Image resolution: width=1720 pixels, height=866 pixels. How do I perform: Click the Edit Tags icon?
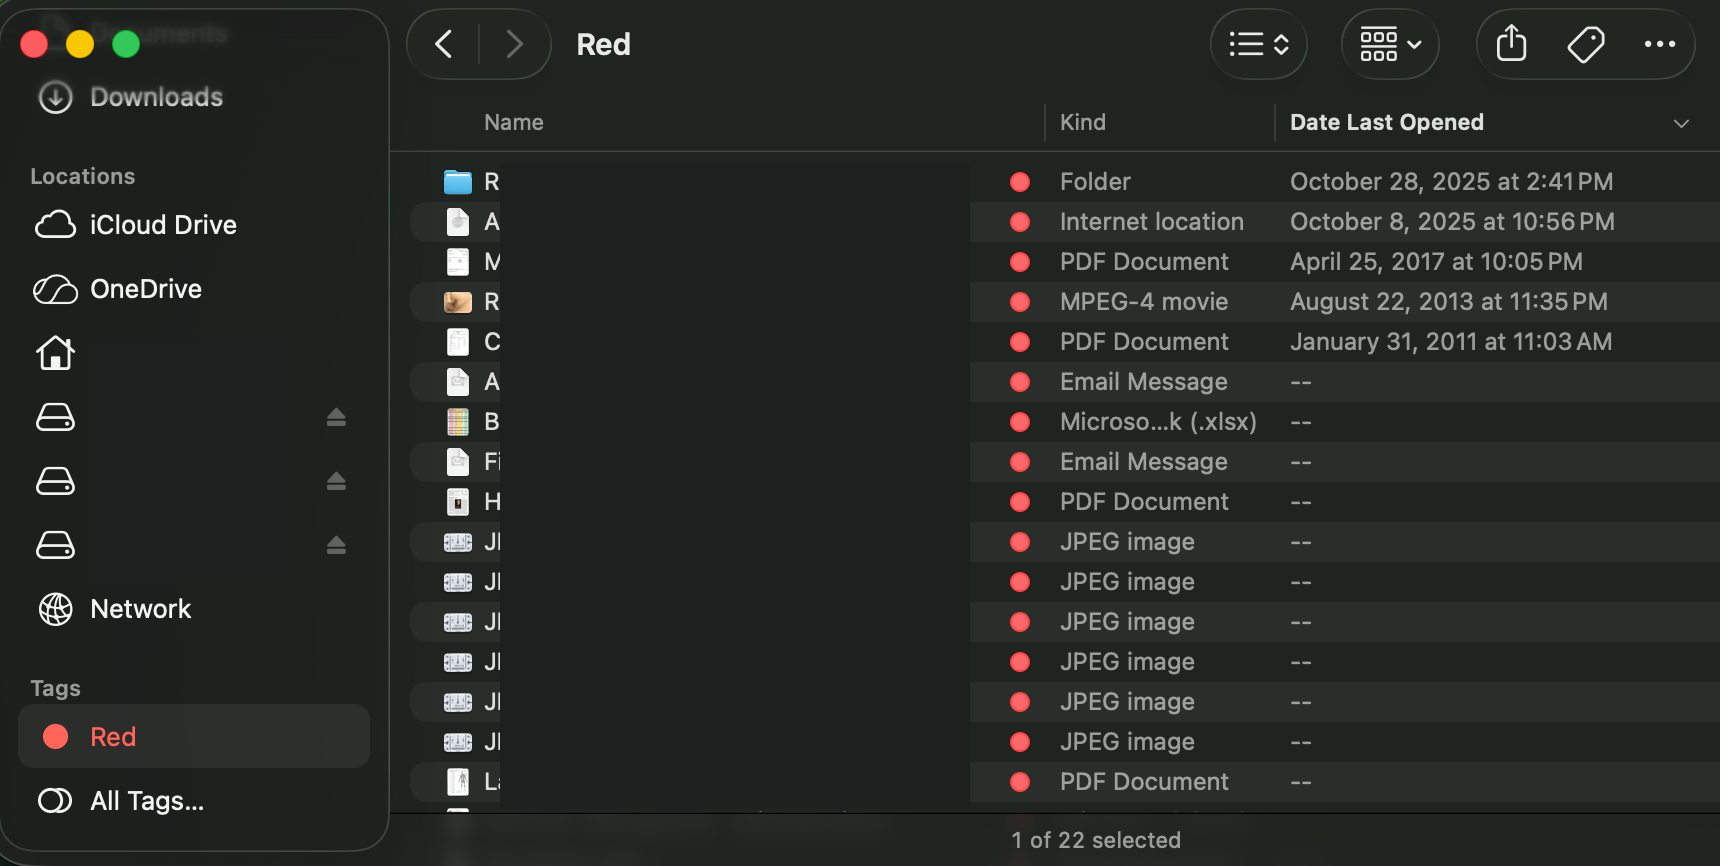(1585, 44)
